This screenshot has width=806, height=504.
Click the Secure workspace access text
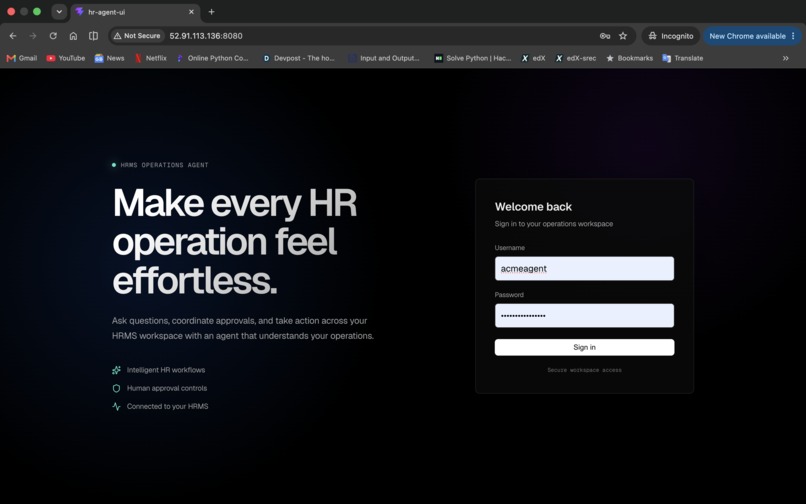click(584, 370)
